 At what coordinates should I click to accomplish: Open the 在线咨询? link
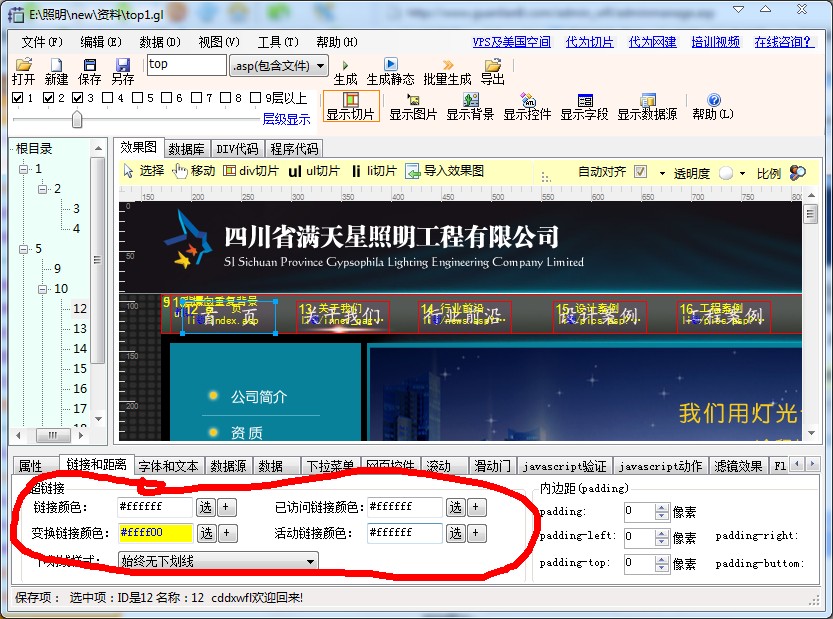[x=784, y=42]
